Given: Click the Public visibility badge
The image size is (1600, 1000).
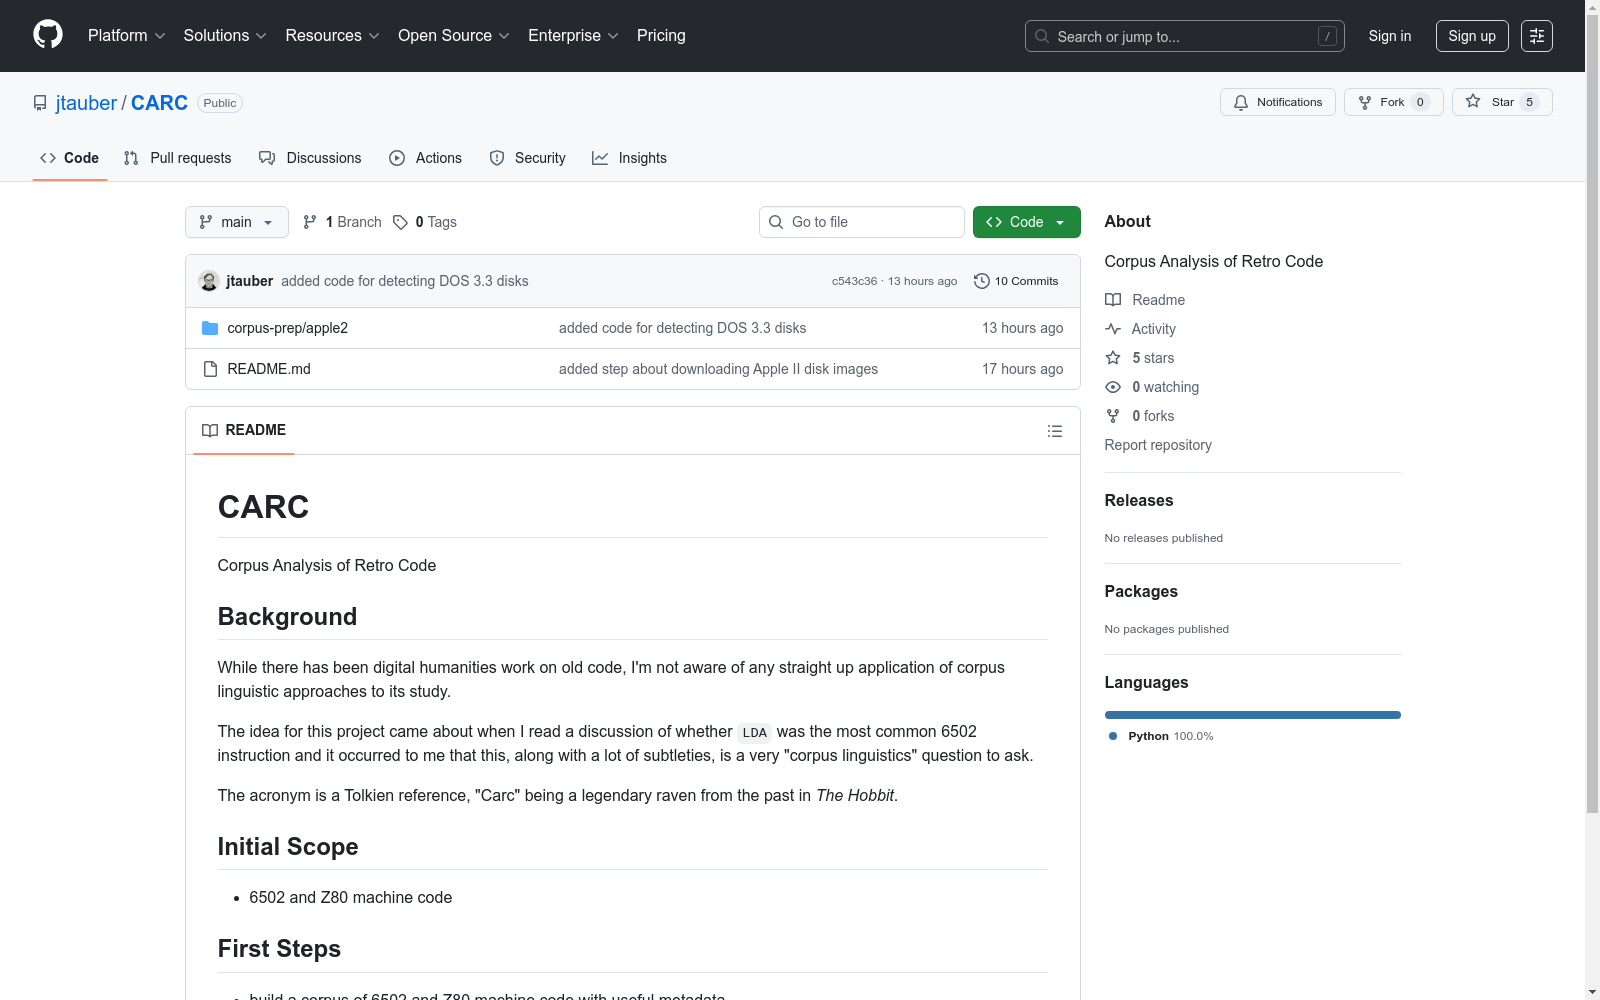Looking at the screenshot, I should click(220, 103).
